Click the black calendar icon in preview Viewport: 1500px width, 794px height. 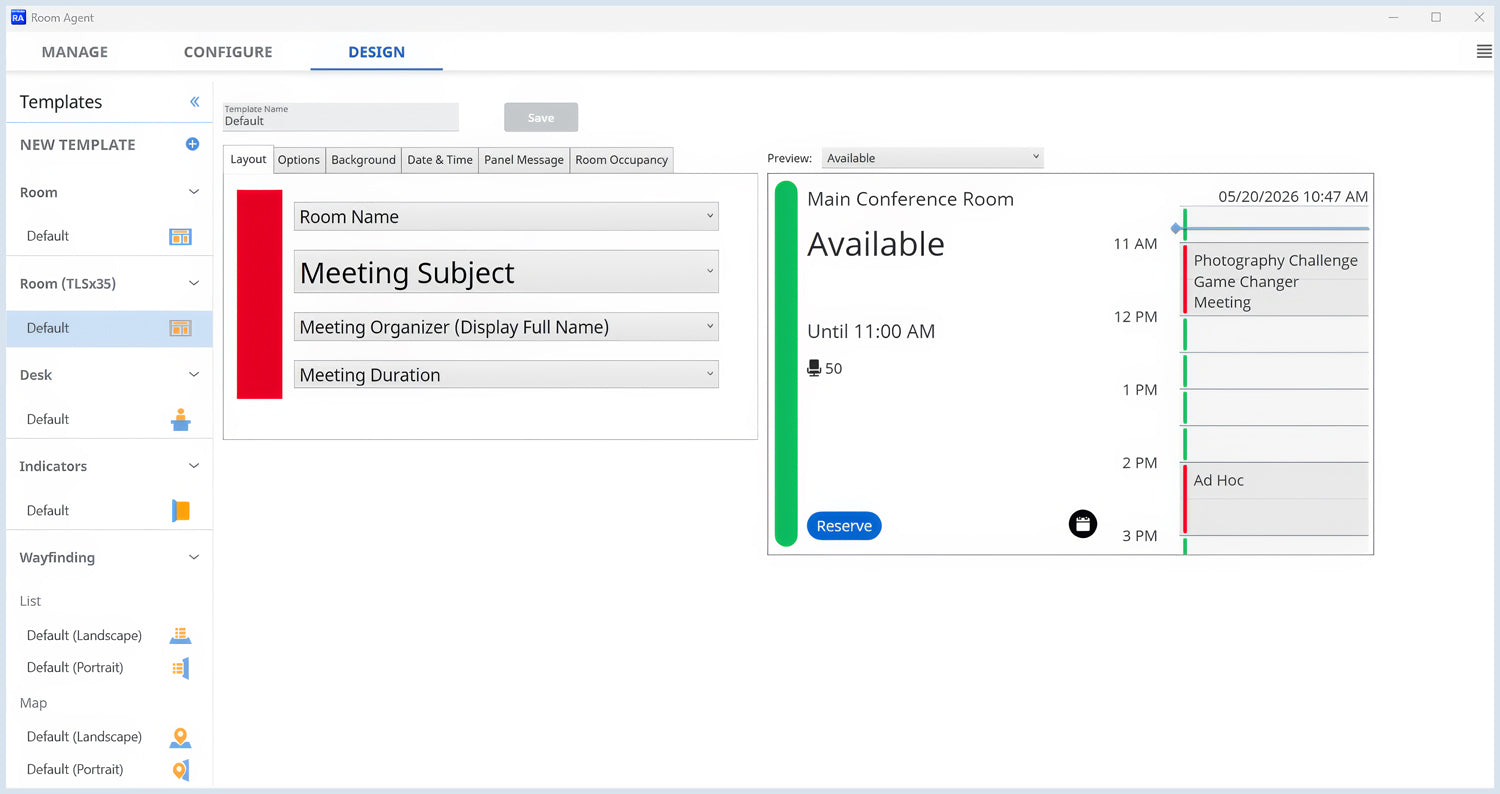tap(1083, 523)
